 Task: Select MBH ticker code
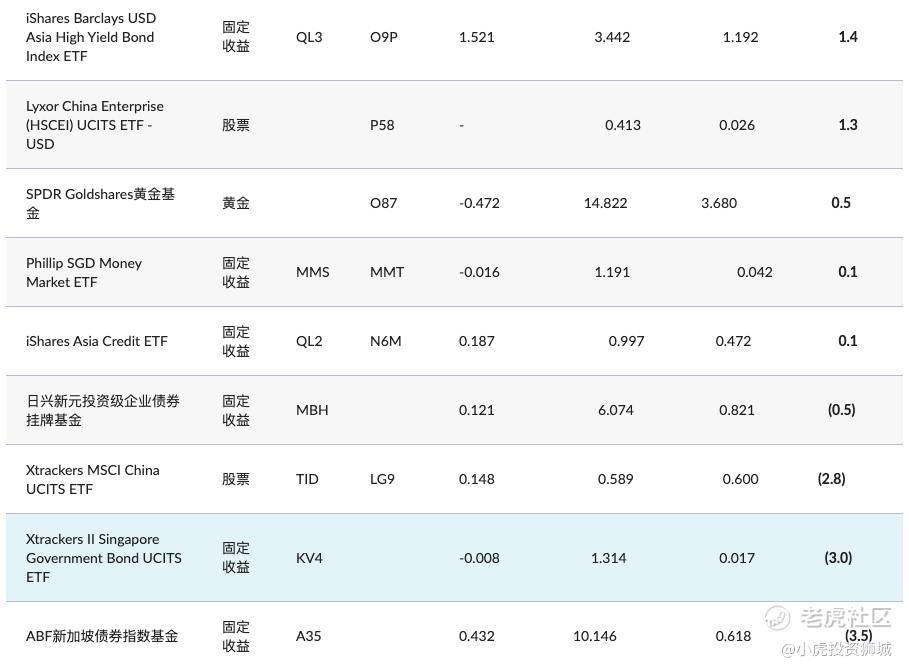pos(312,410)
